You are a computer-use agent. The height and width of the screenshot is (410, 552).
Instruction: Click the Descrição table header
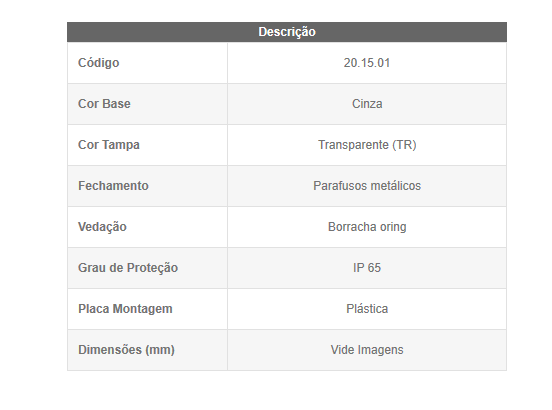pos(287,32)
